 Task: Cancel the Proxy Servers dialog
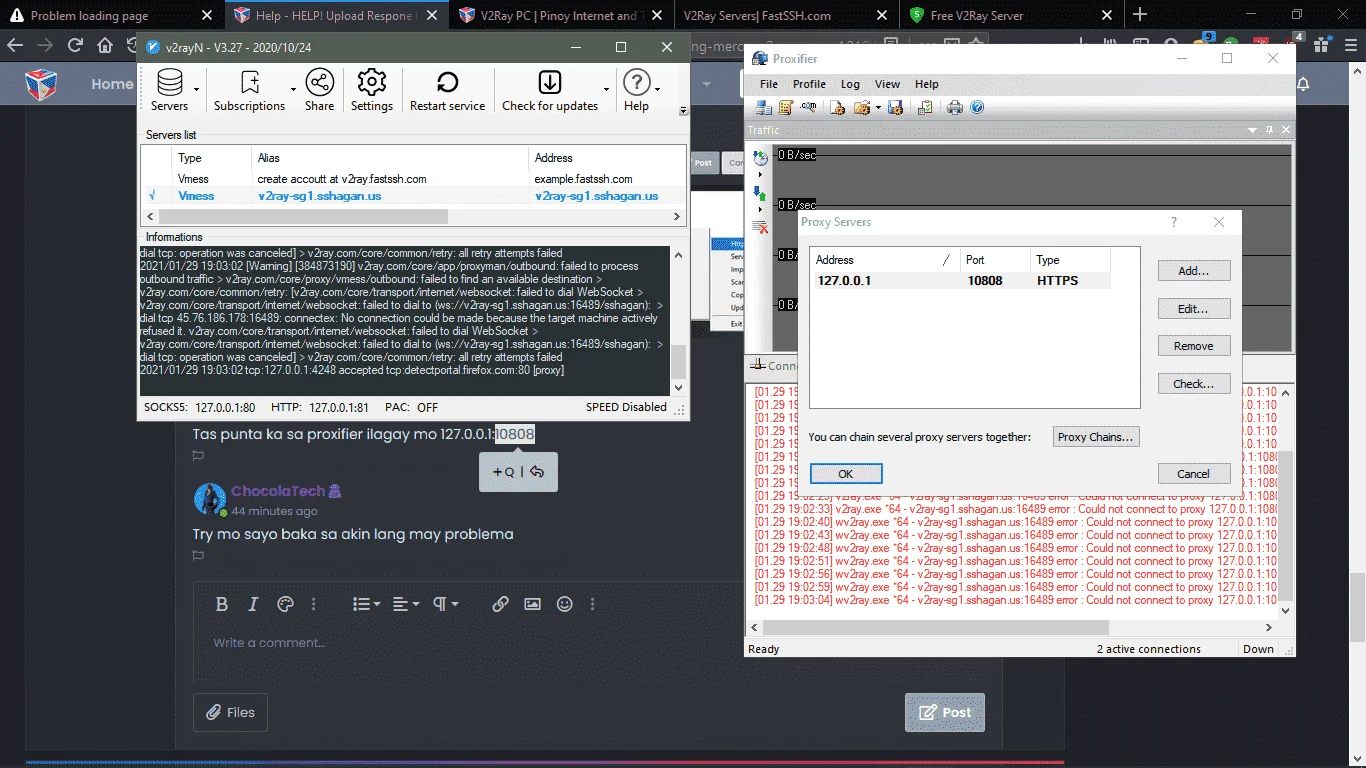pos(1194,474)
